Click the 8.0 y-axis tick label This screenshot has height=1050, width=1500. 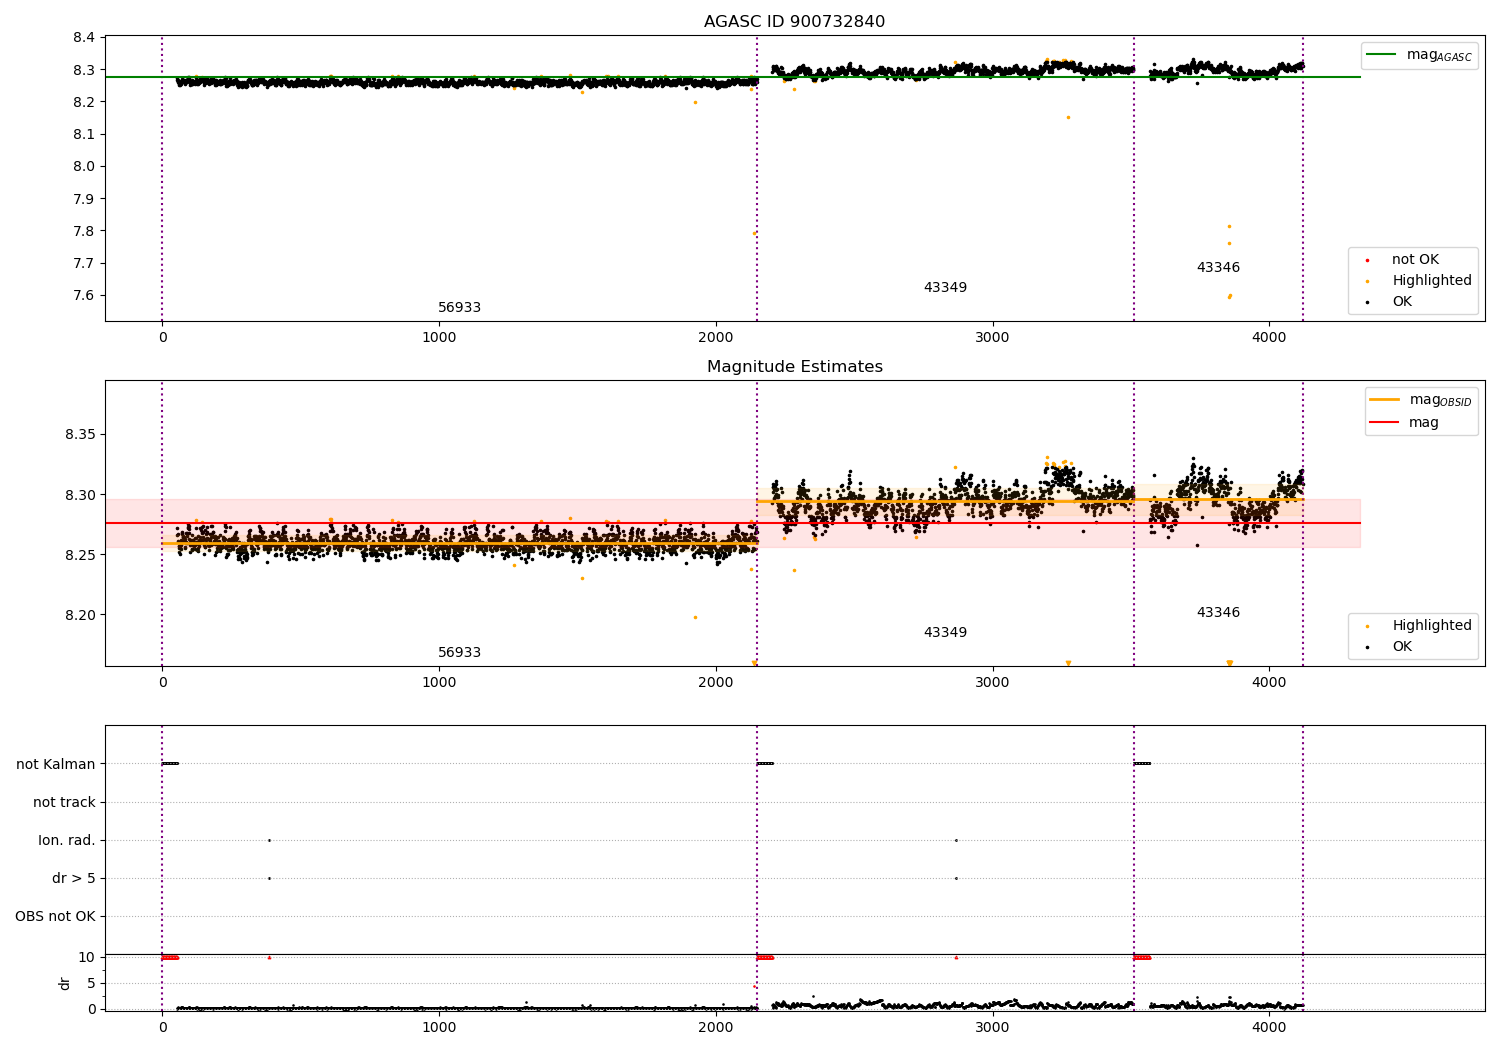point(84,166)
